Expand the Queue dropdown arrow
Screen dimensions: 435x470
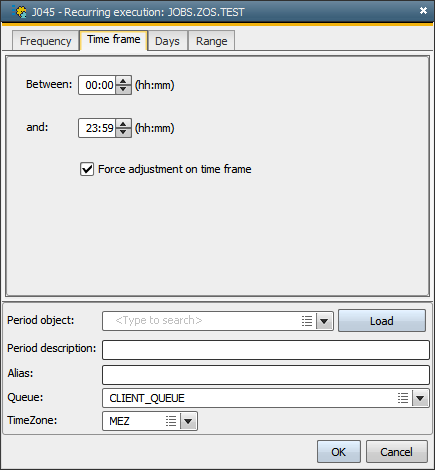point(420,398)
